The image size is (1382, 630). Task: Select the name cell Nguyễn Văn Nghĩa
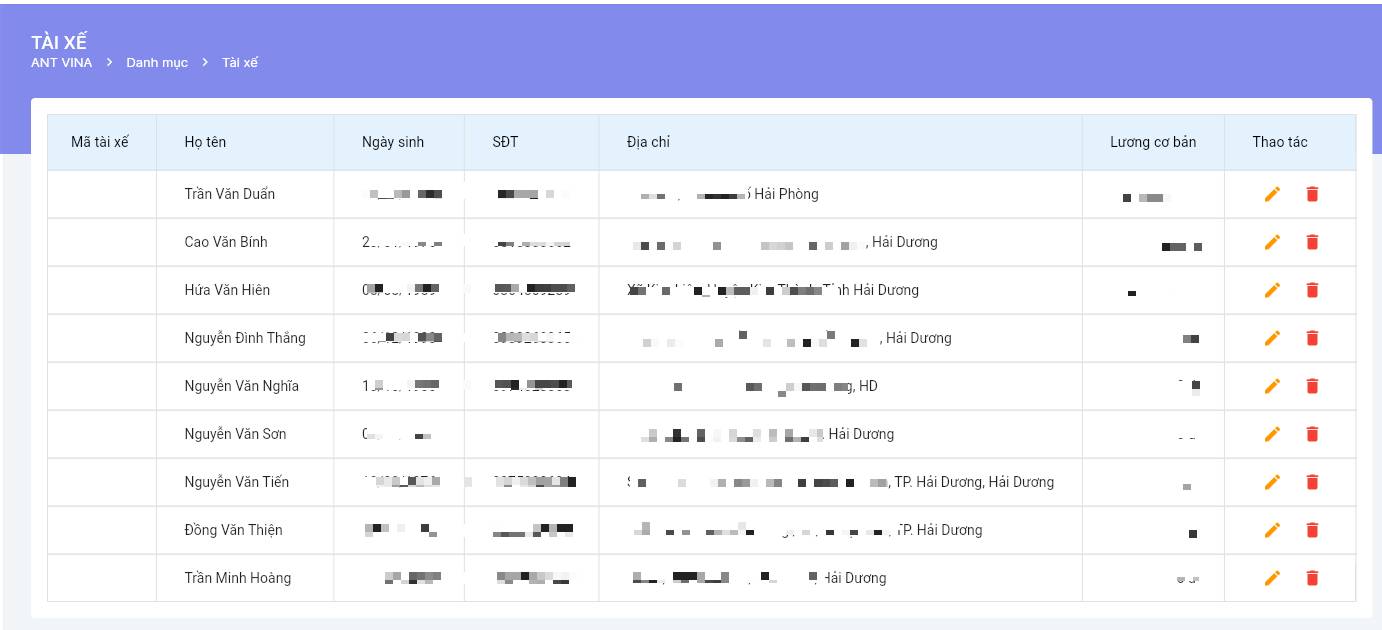pyautogui.click(x=241, y=386)
